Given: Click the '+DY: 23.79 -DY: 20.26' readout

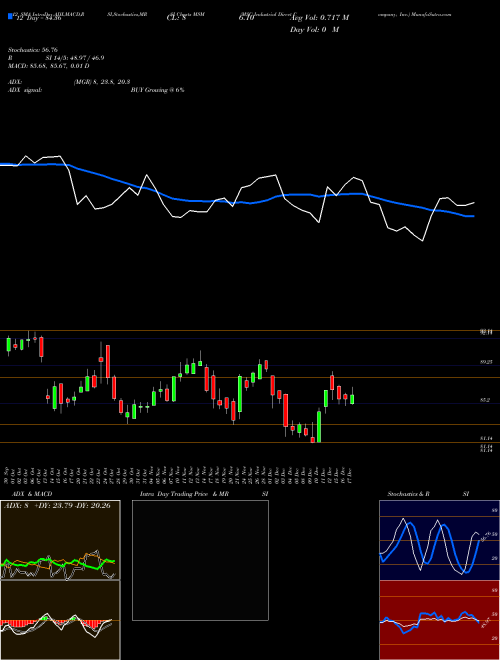Looking at the screenshot, I should click(x=74, y=506).
